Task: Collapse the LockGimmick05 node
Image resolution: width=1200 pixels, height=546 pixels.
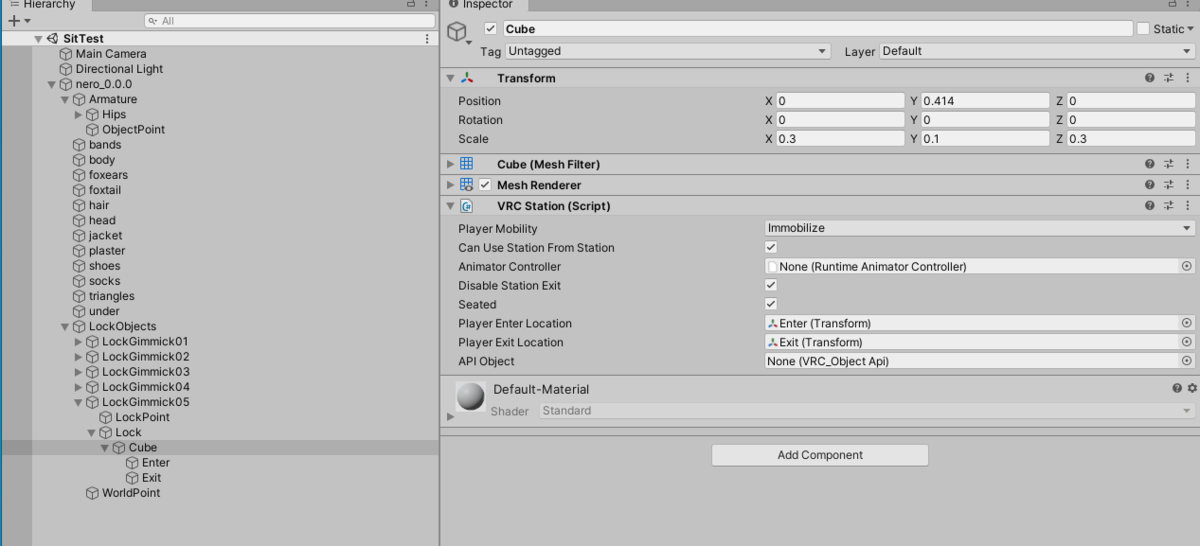Action: [79, 403]
